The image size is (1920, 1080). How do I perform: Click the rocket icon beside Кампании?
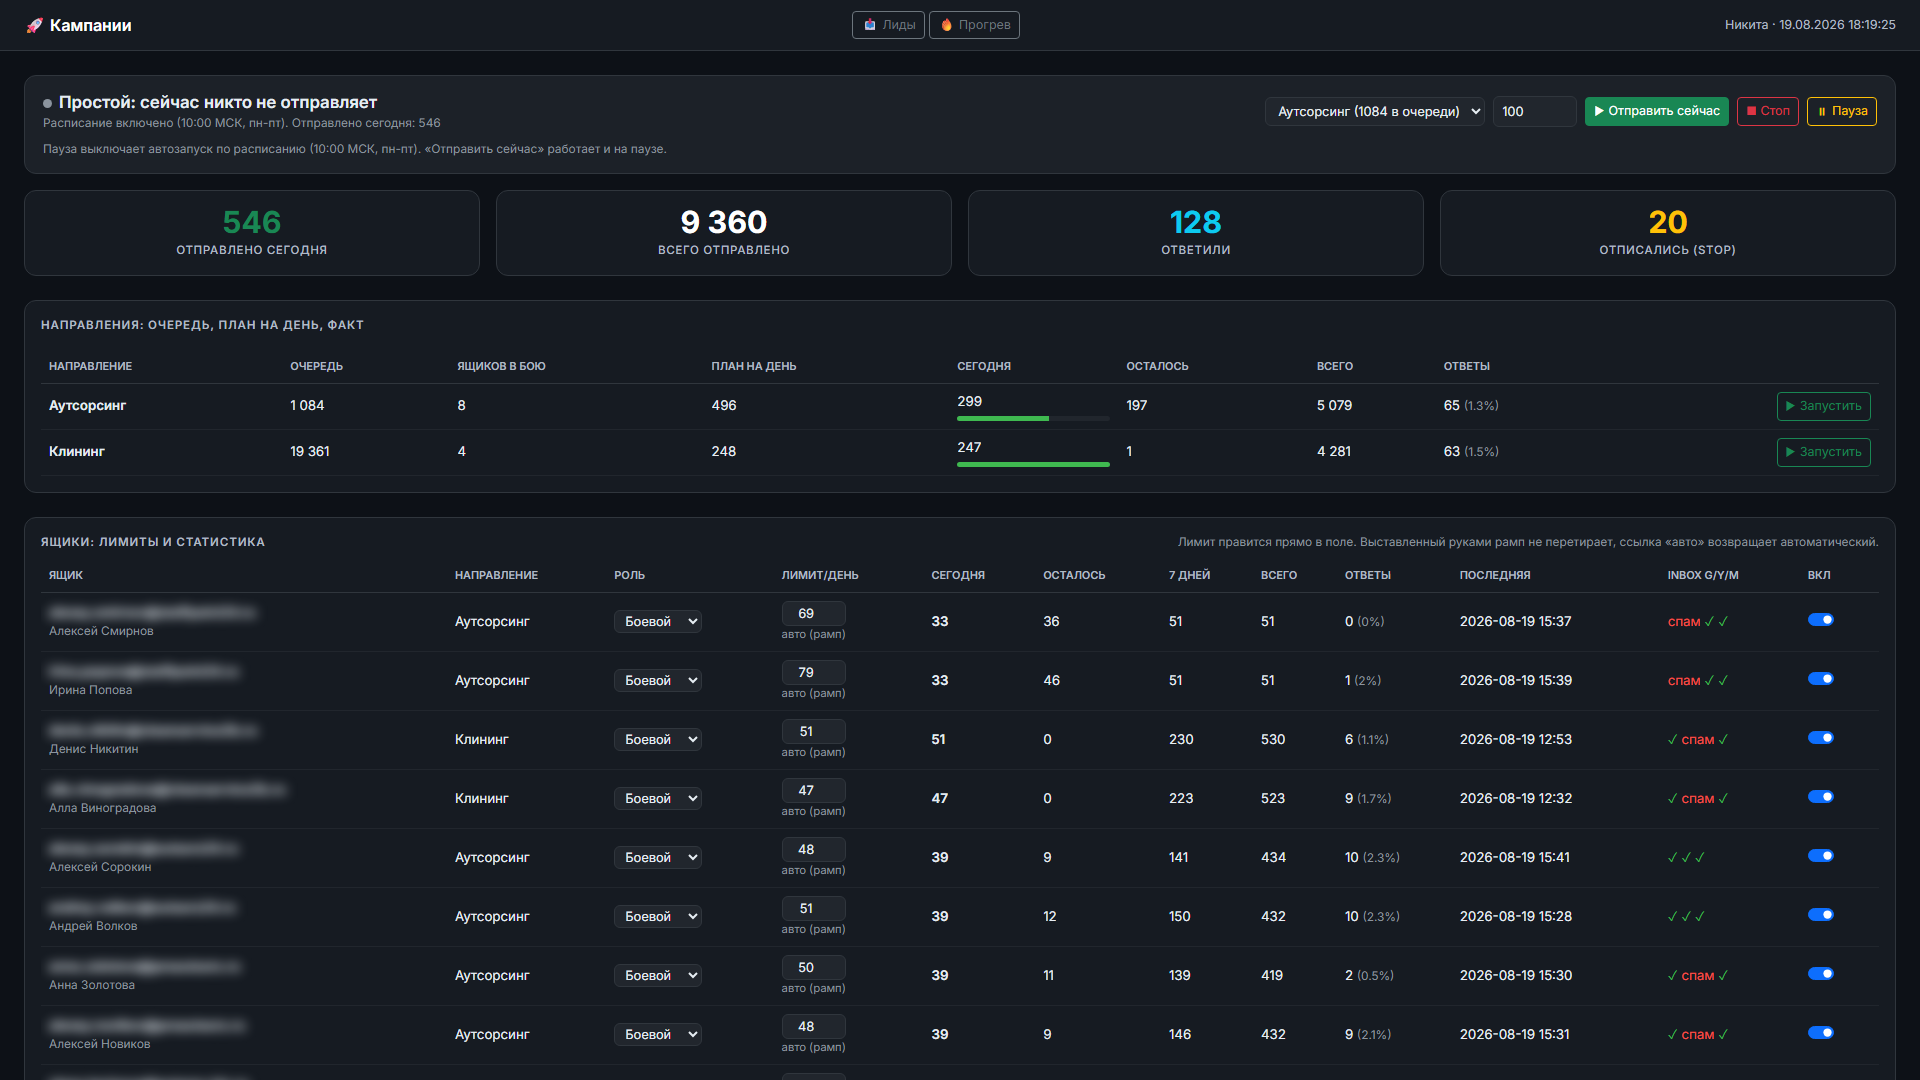pyautogui.click(x=35, y=25)
